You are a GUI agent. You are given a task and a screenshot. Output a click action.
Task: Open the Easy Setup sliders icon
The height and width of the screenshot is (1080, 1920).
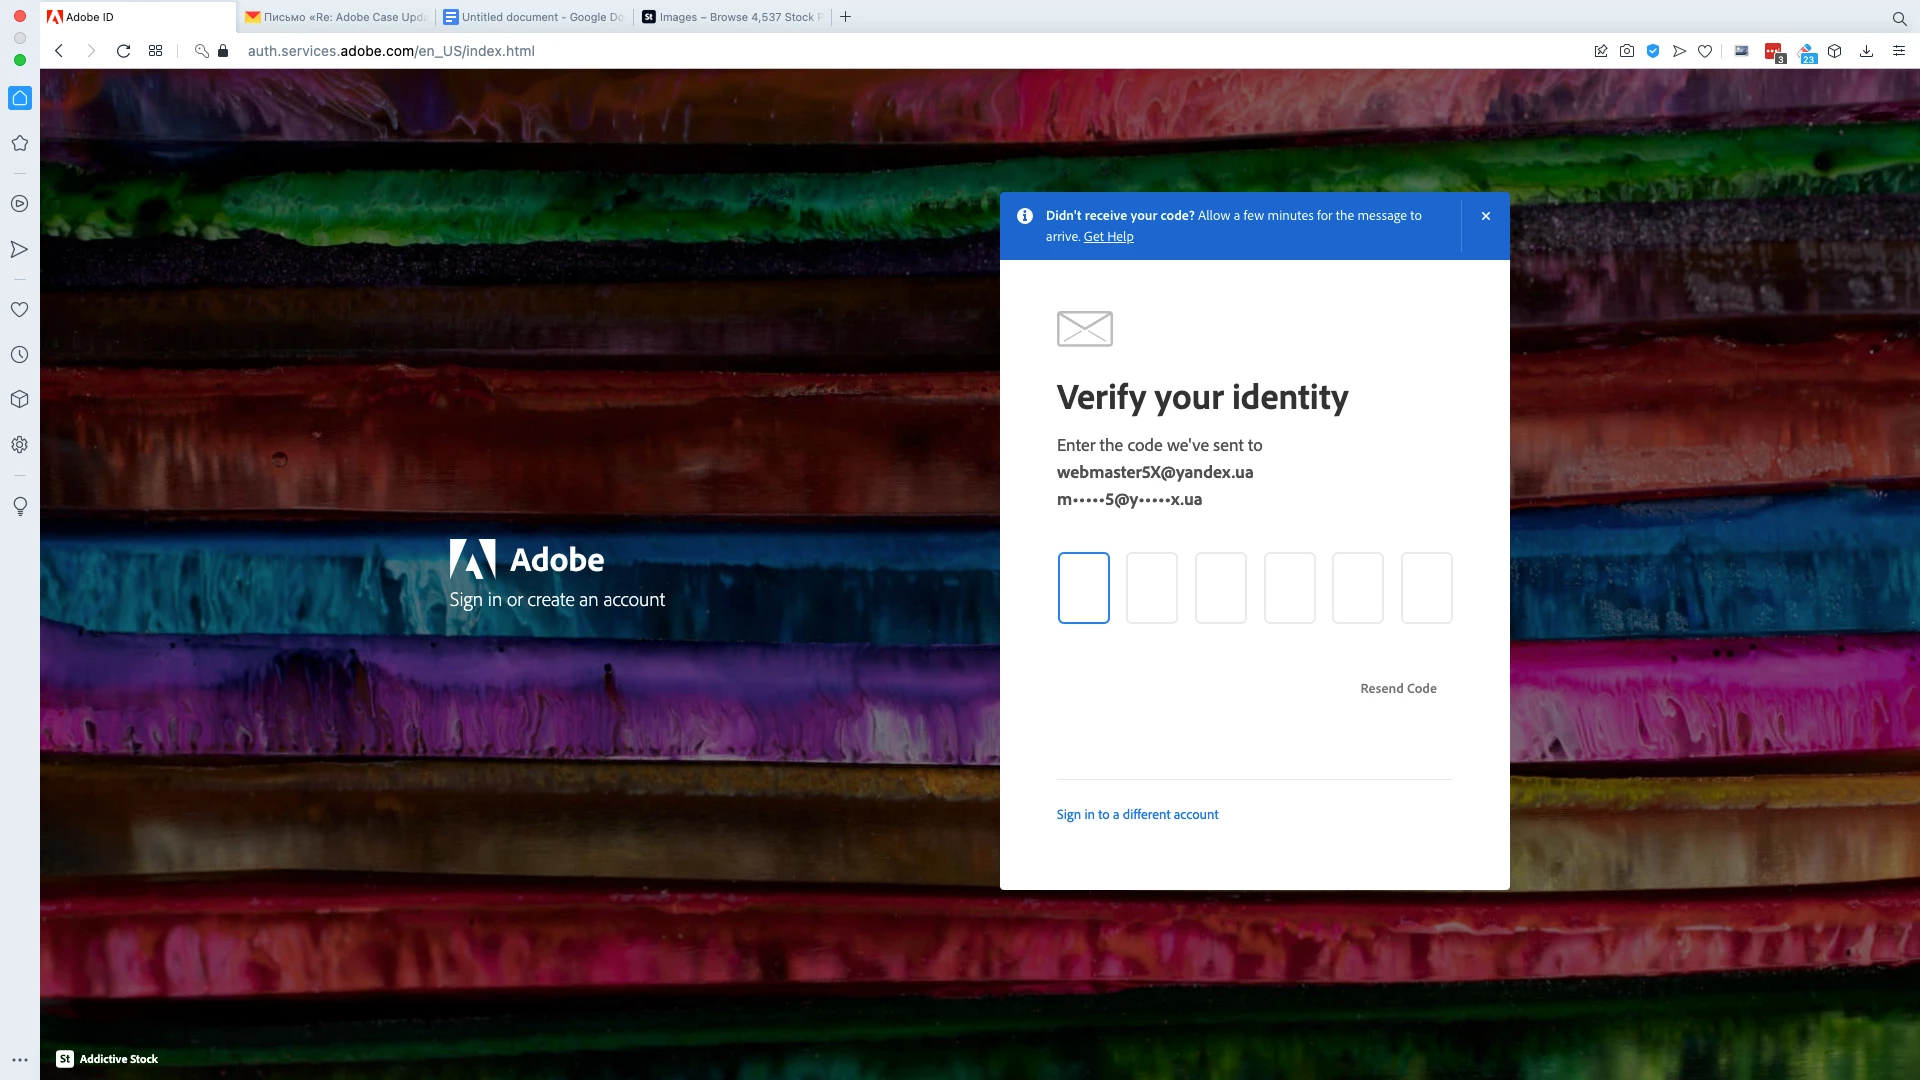pyautogui.click(x=1899, y=51)
